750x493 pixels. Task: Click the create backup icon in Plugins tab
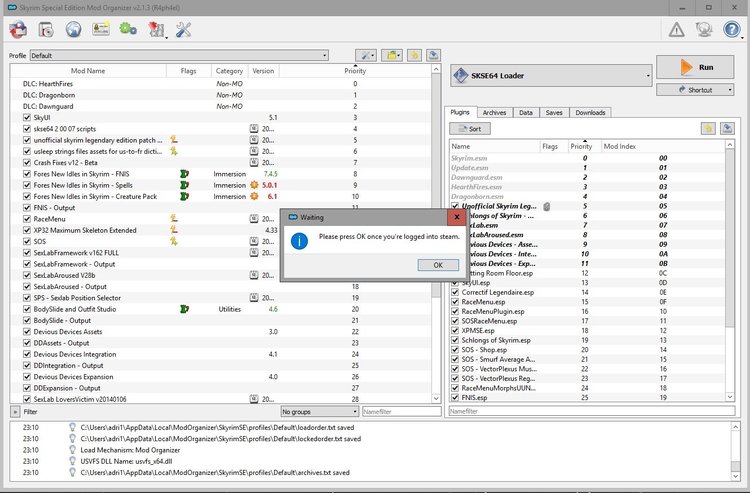[728, 128]
